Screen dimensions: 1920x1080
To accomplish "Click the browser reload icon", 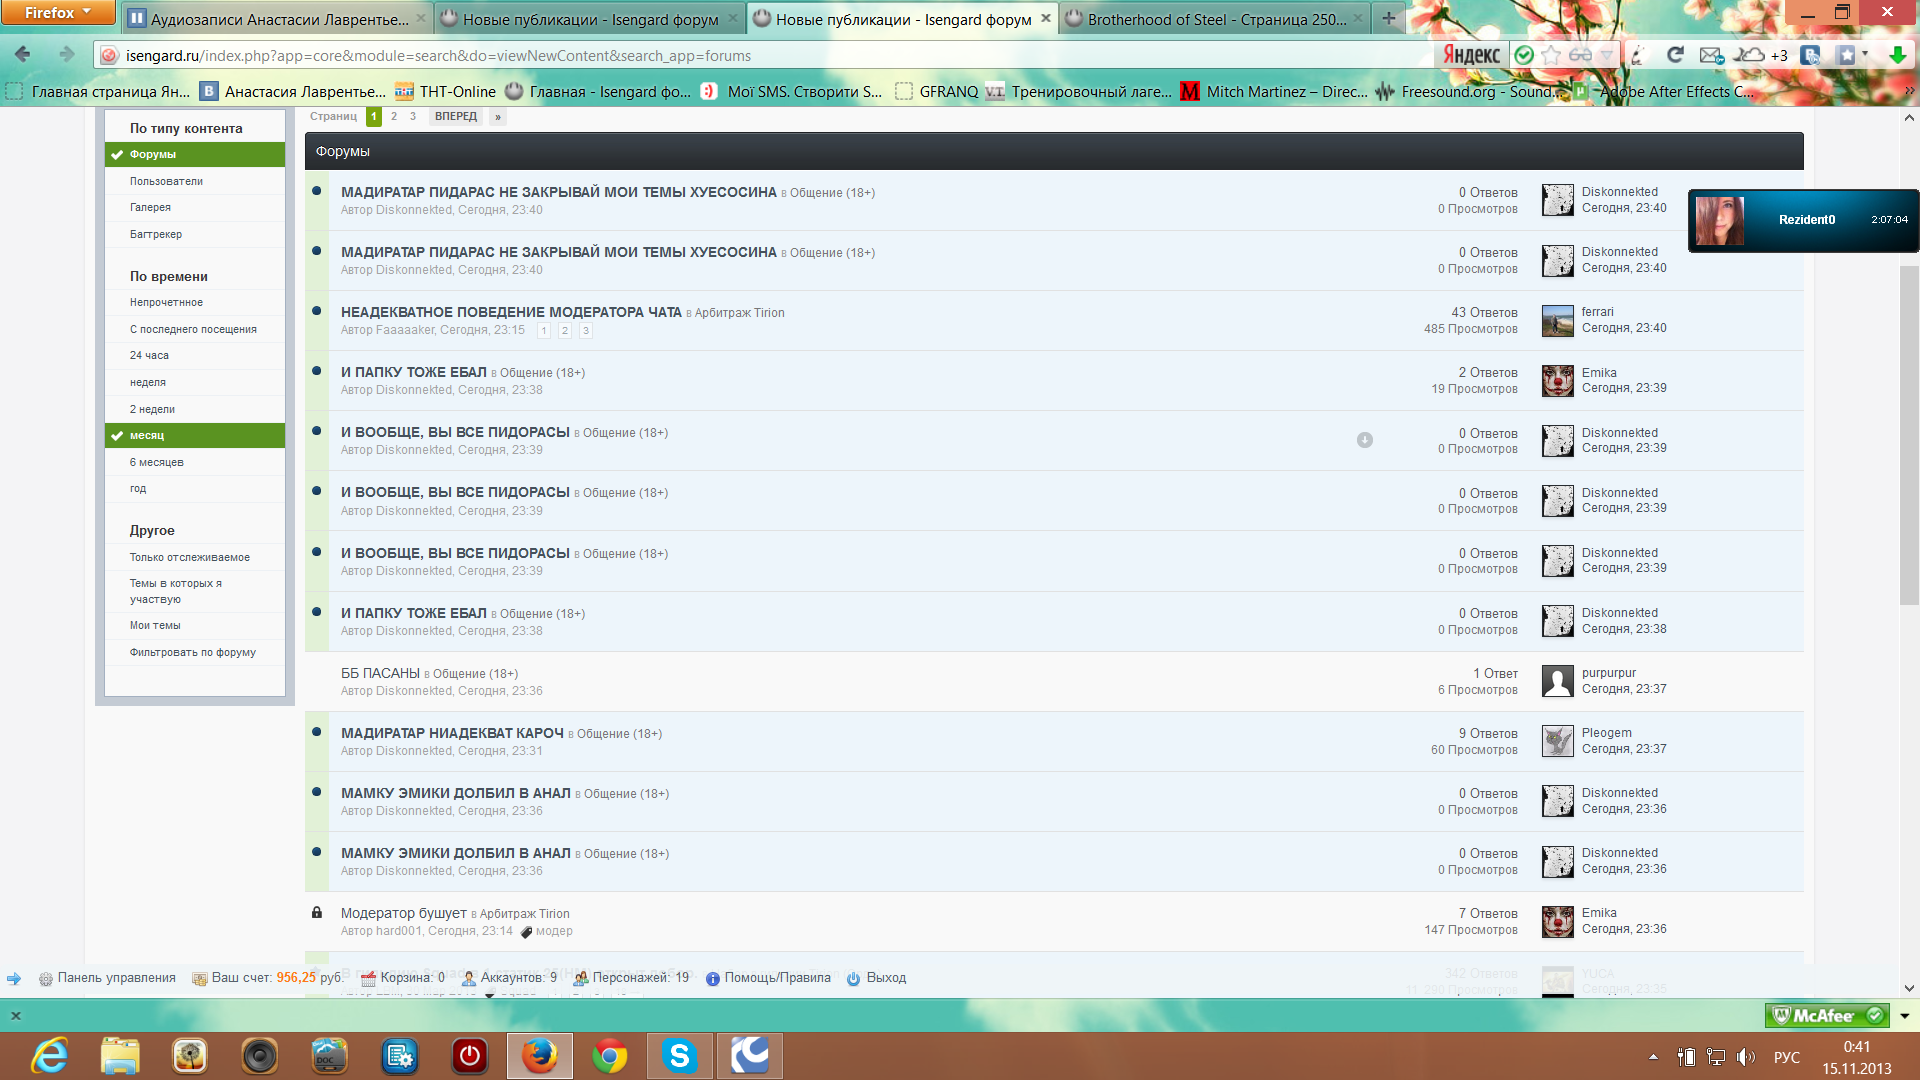I will coord(1675,55).
